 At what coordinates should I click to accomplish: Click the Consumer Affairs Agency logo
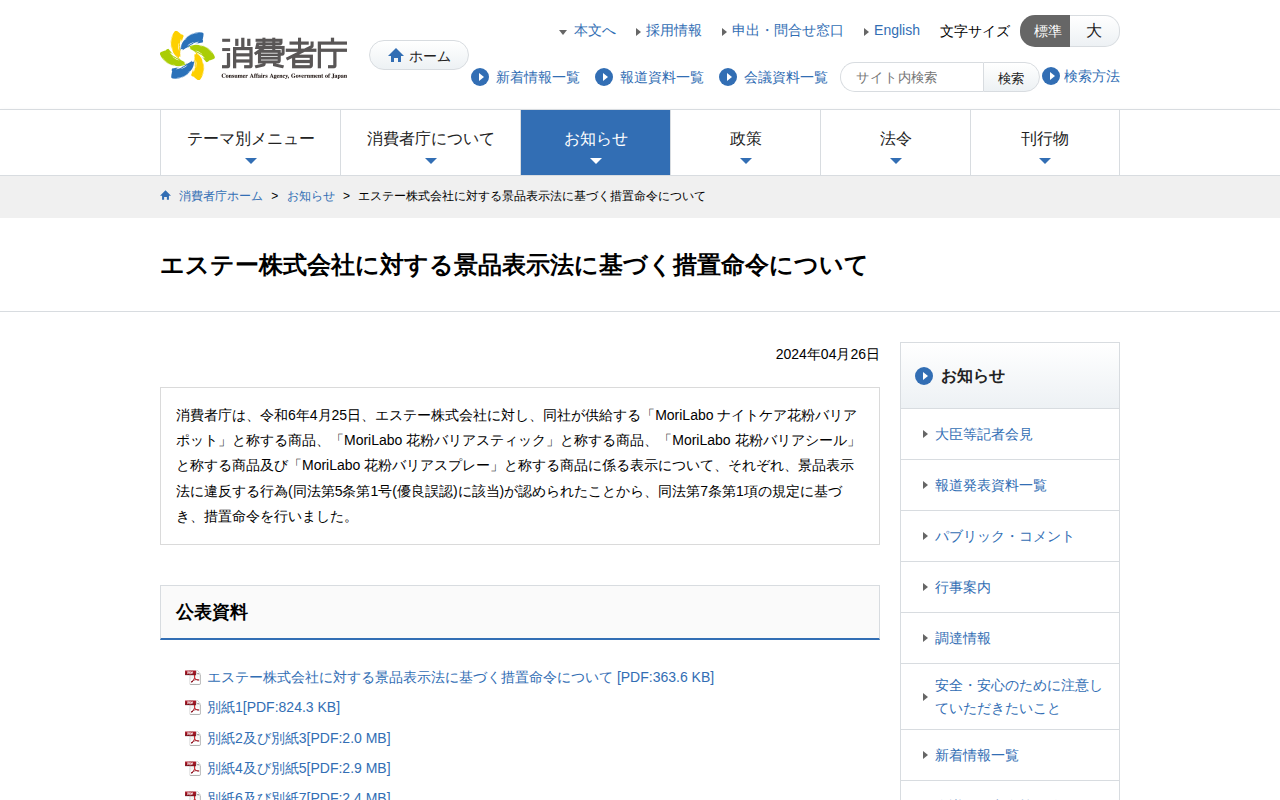click(254, 55)
